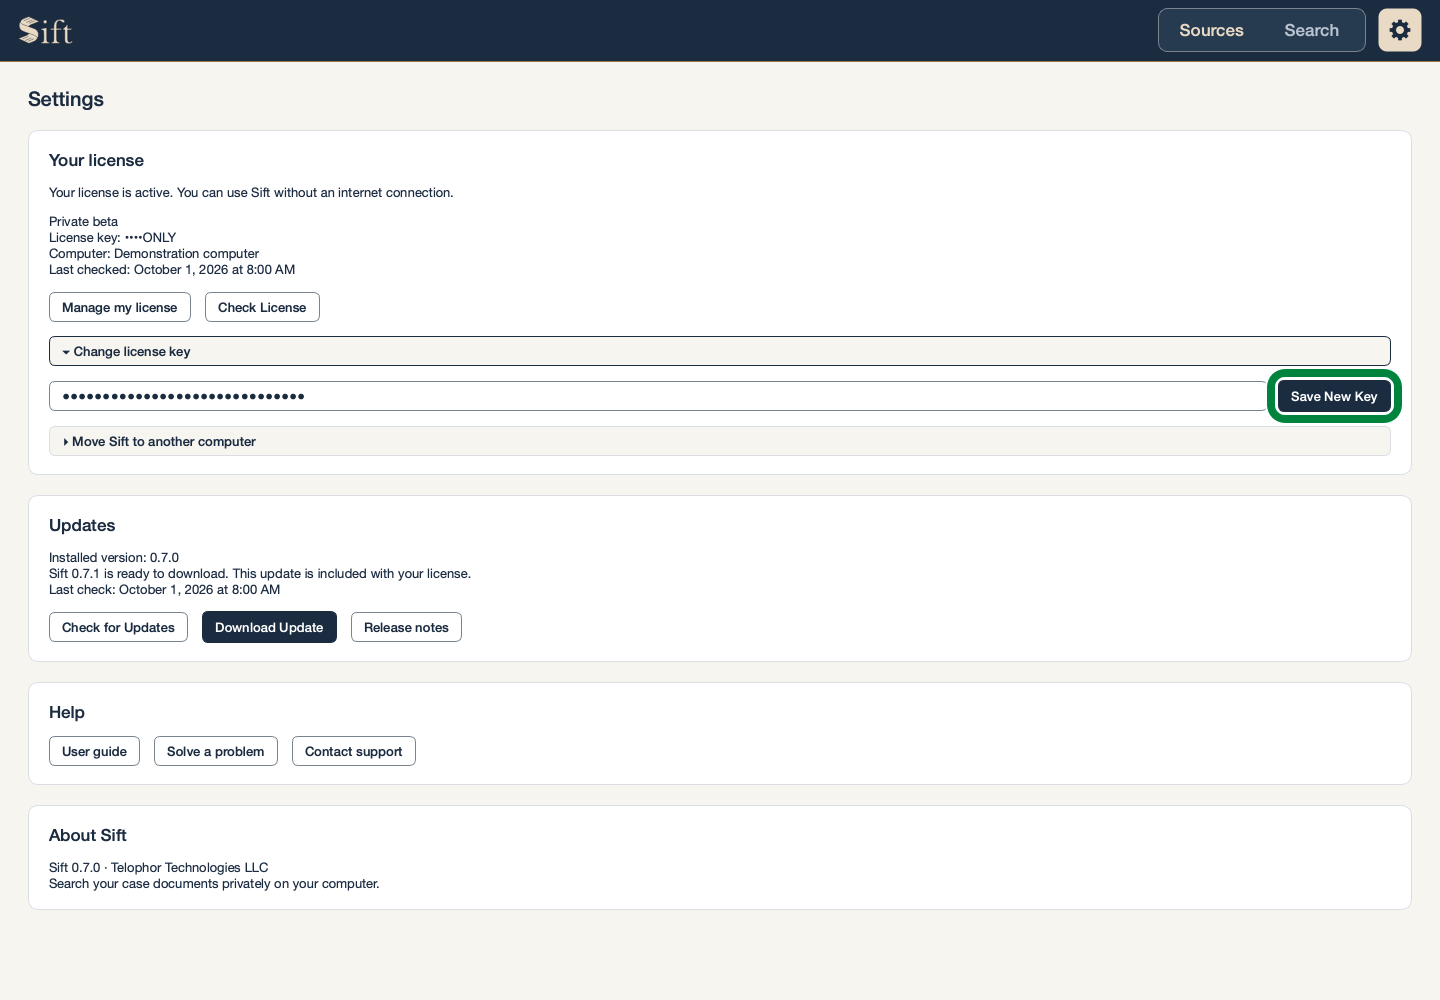This screenshot has height=1000, width=1440.
Task: Click 'Computer: Demonstration computer' text
Action: point(154,254)
